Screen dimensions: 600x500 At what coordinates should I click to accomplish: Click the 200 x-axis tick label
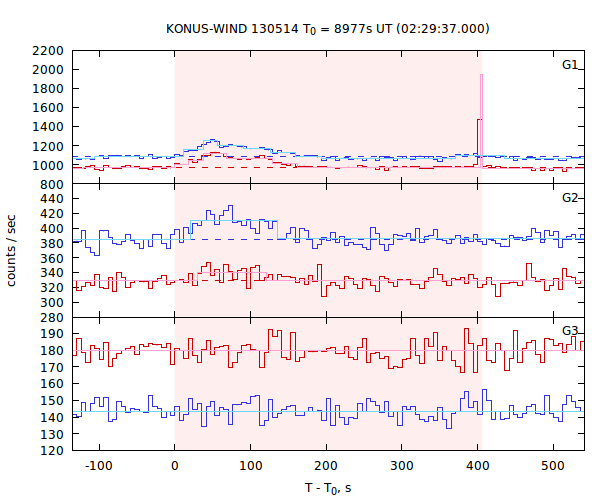click(326, 466)
